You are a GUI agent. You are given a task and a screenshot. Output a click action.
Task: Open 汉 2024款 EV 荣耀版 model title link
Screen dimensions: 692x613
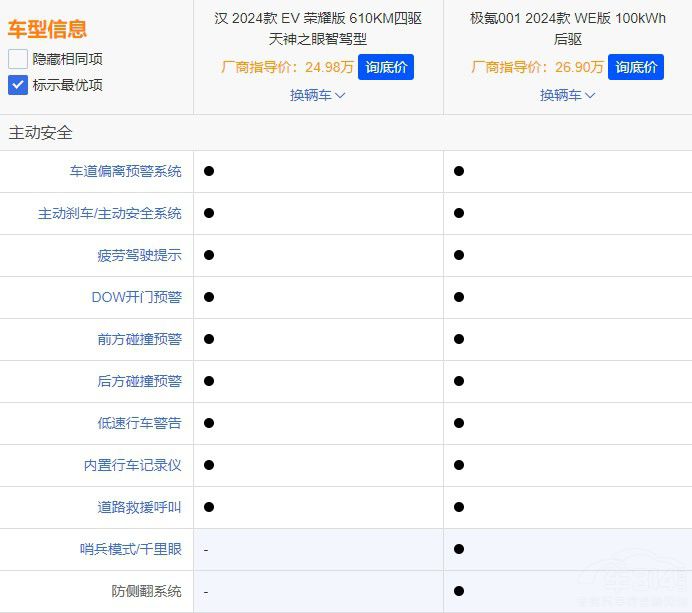click(x=318, y=28)
